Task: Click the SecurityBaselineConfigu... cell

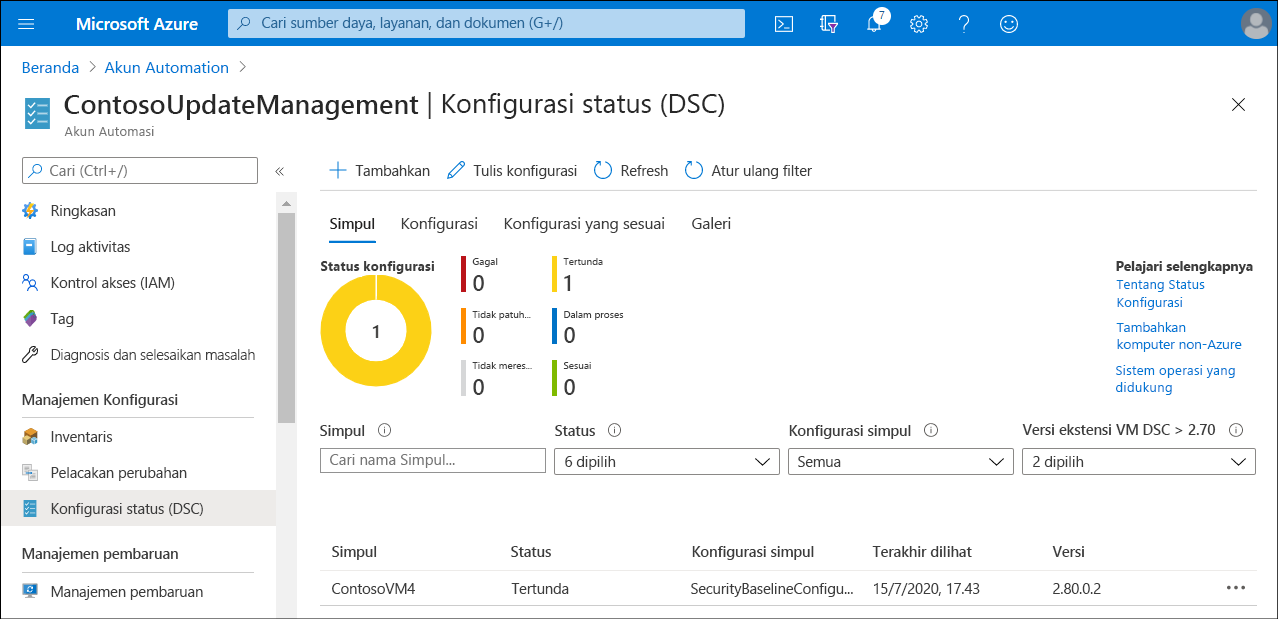Action: 772,588
